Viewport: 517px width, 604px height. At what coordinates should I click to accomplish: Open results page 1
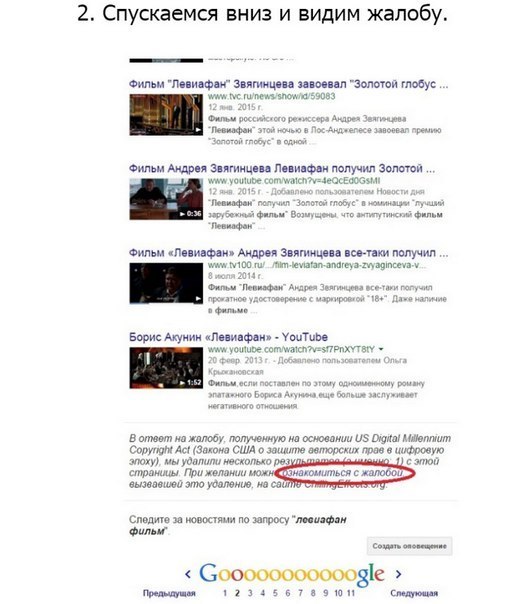[x=225, y=593]
